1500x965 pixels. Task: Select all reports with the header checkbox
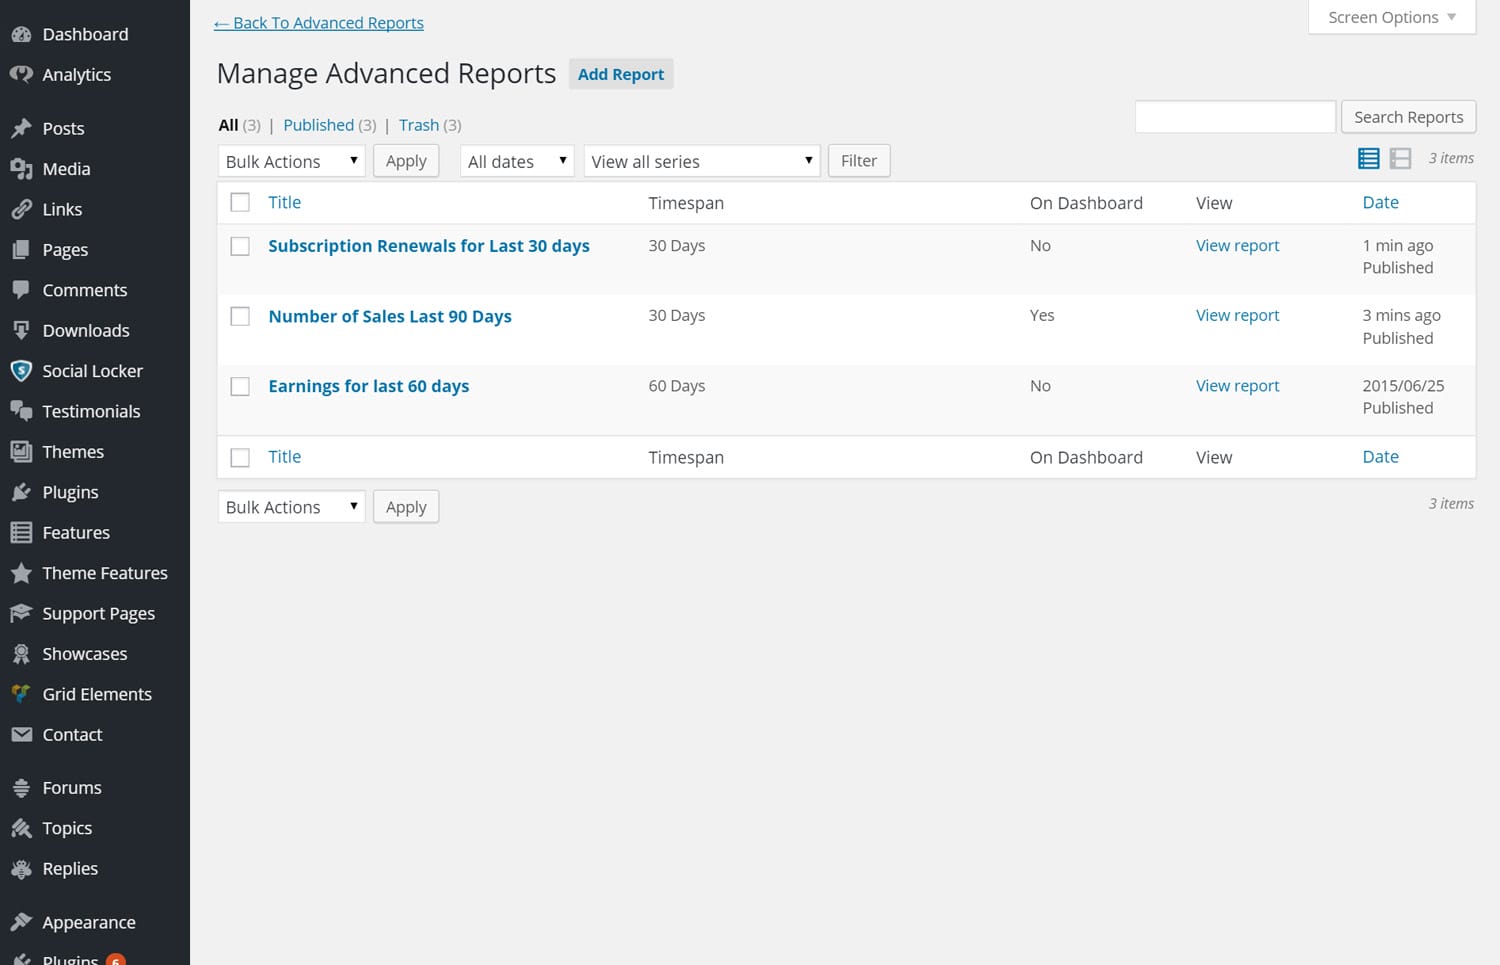tap(240, 202)
